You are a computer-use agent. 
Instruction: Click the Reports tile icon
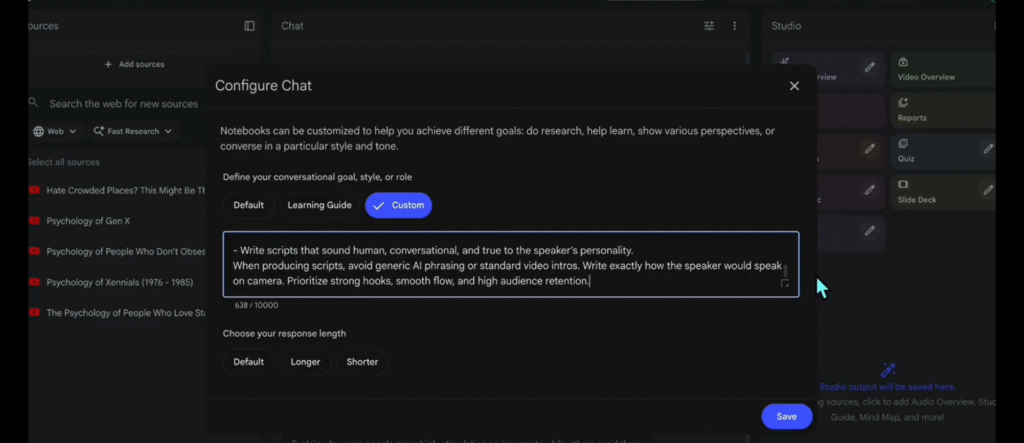tap(903, 103)
